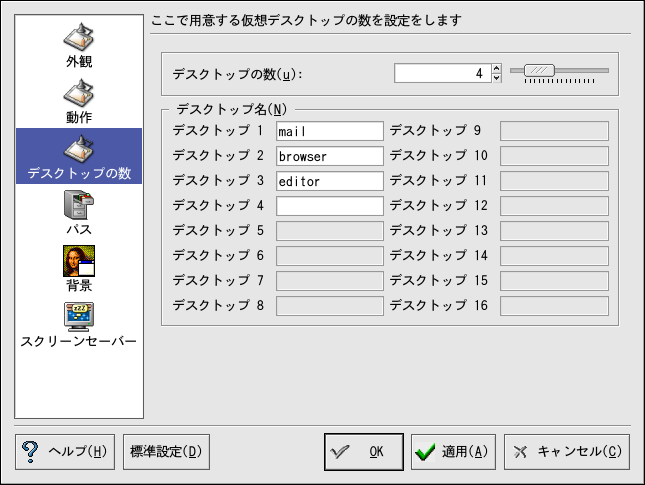Decrease desktop count with down arrow
645x485 pixels.
pyautogui.click(x=497, y=78)
